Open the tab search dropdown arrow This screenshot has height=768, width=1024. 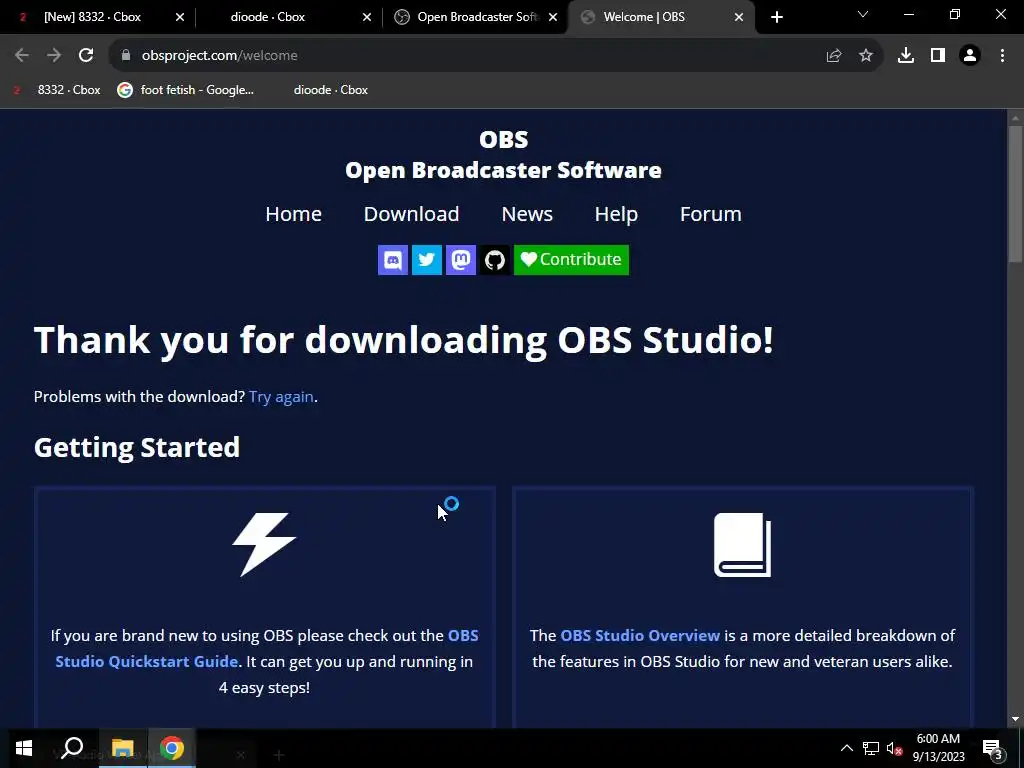tap(863, 14)
